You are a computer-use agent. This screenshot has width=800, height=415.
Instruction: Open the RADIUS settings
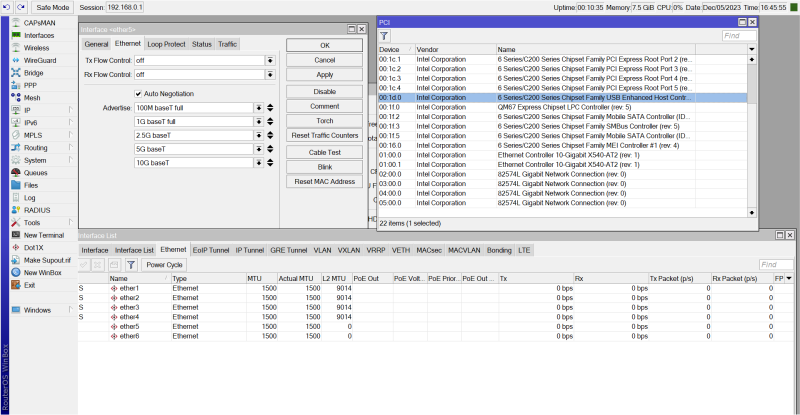pyautogui.click(x=37, y=210)
